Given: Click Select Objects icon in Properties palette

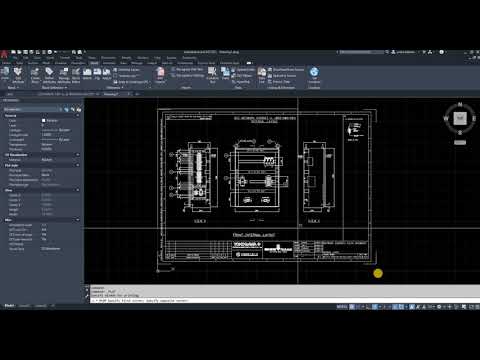Looking at the screenshot, I should tap(73, 109).
